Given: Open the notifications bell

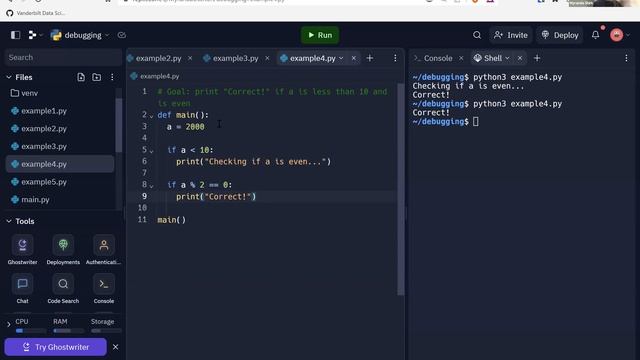Looking at the screenshot, I should click(x=596, y=35).
